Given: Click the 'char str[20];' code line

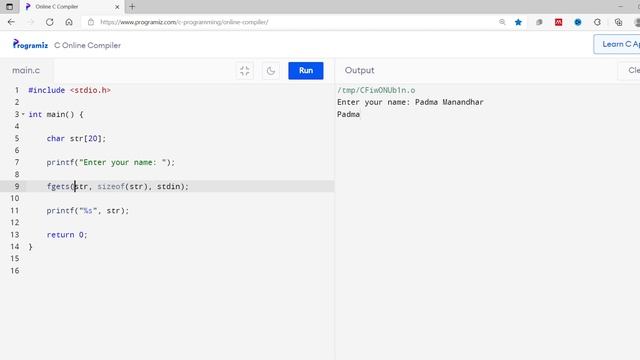Looking at the screenshot, I should tap(76, 138).
